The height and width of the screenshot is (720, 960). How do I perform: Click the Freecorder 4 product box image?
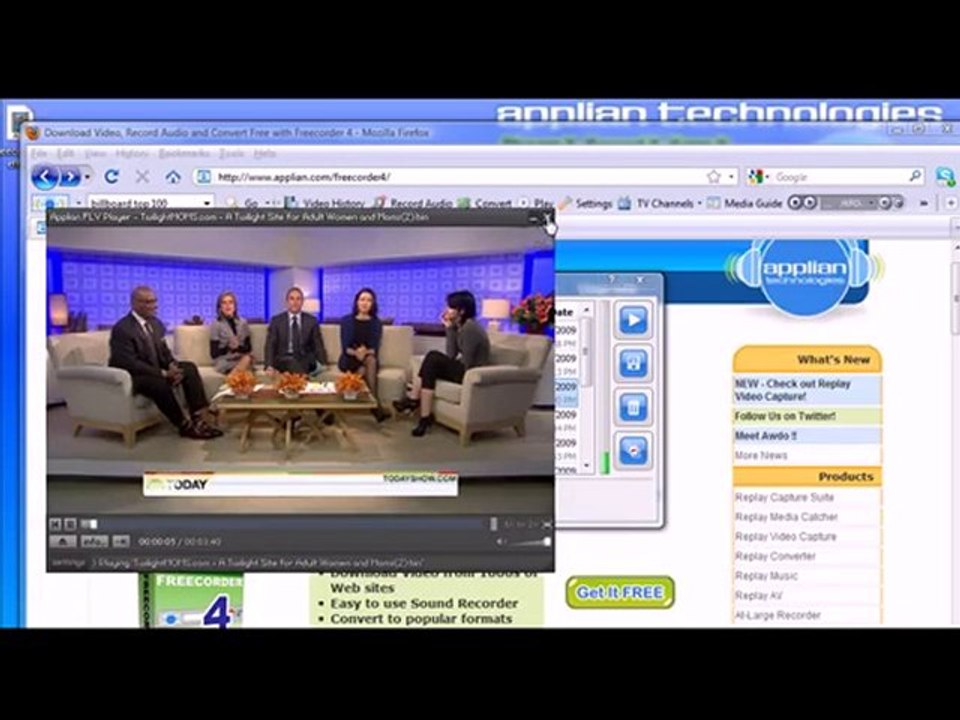pyautogui.click(x=191, y=600)
